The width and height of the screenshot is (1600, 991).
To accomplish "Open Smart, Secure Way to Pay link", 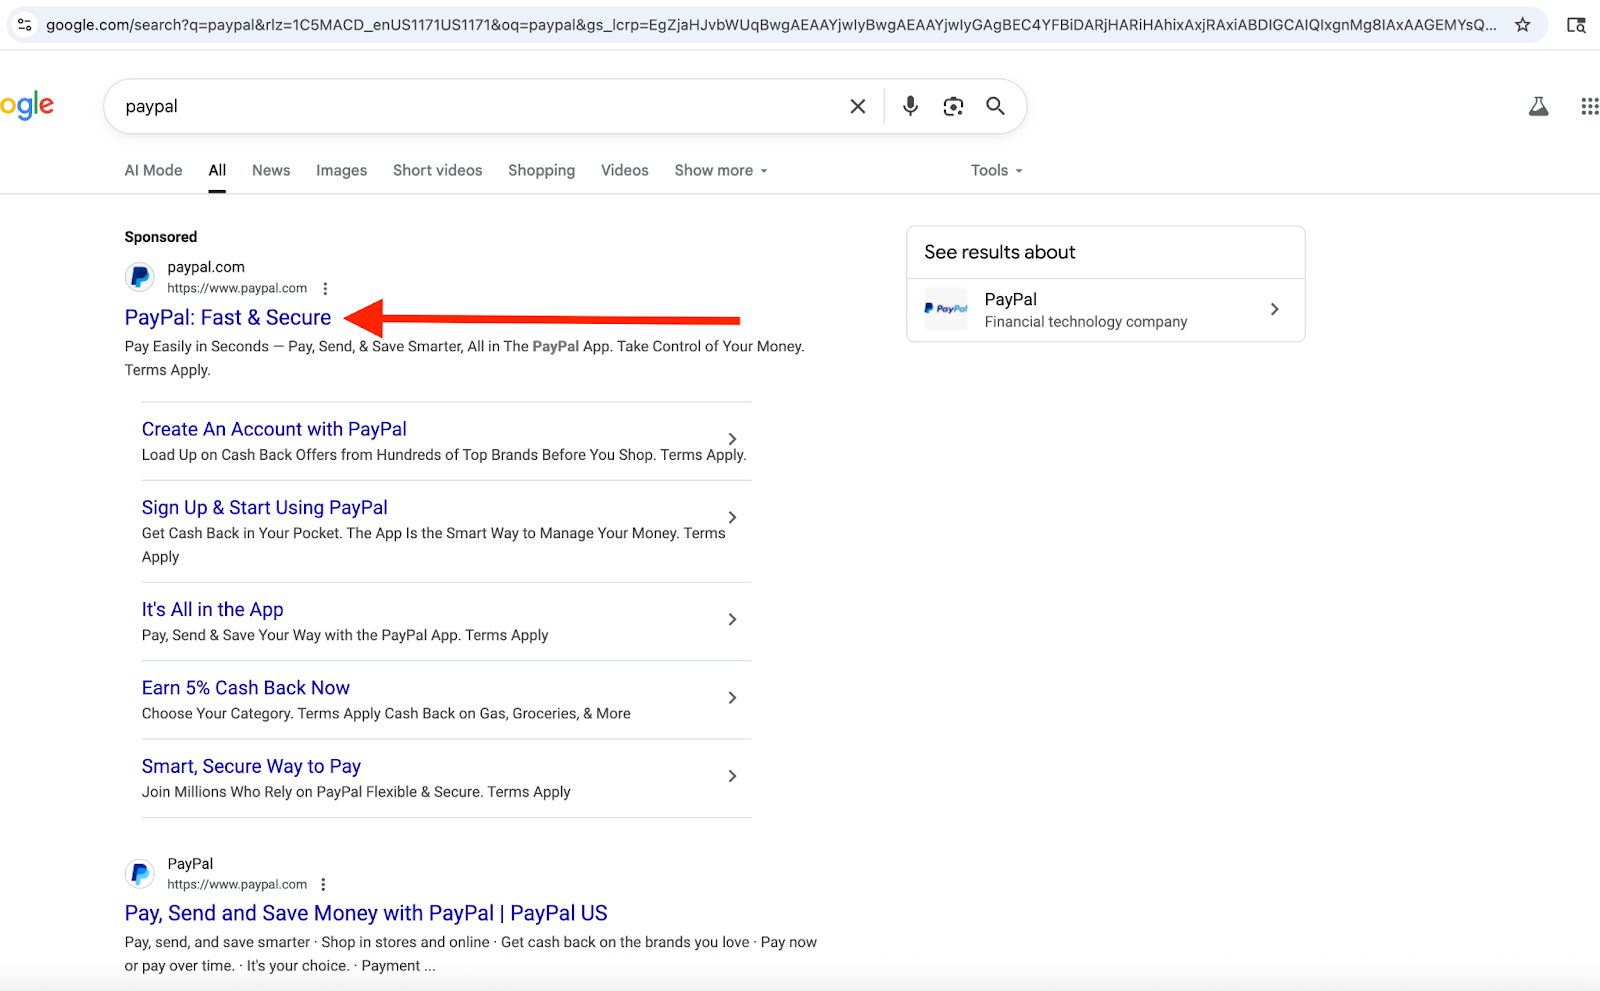I will click(x=251, y=766).
